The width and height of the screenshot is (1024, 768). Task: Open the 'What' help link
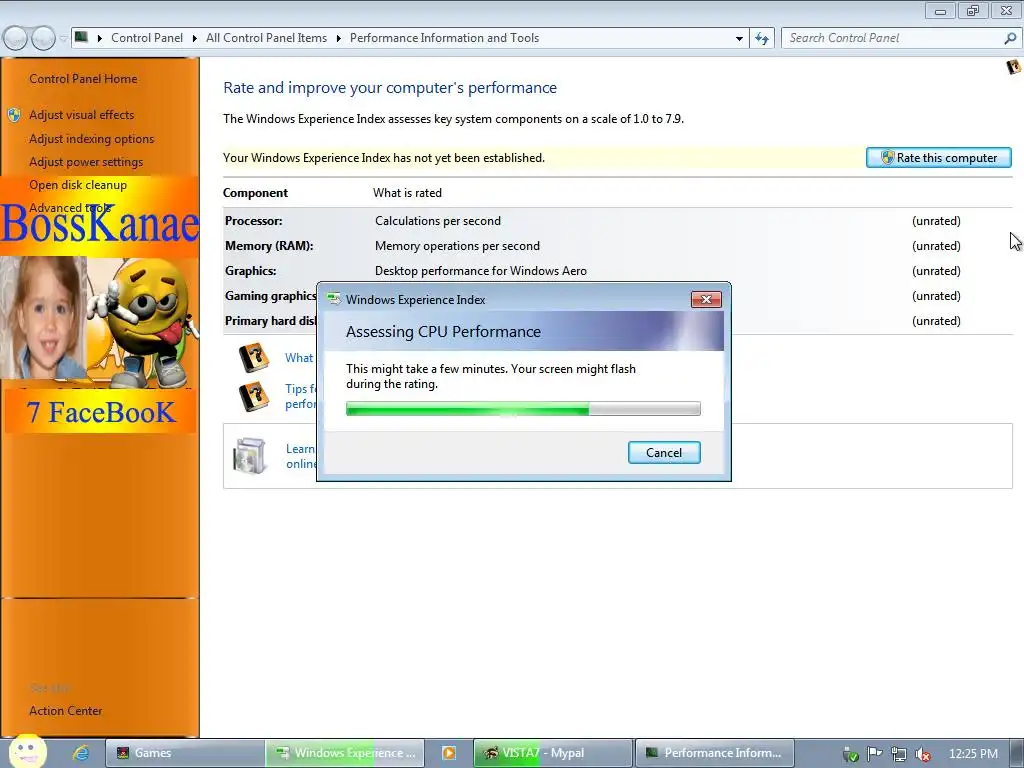pos(299,358)
